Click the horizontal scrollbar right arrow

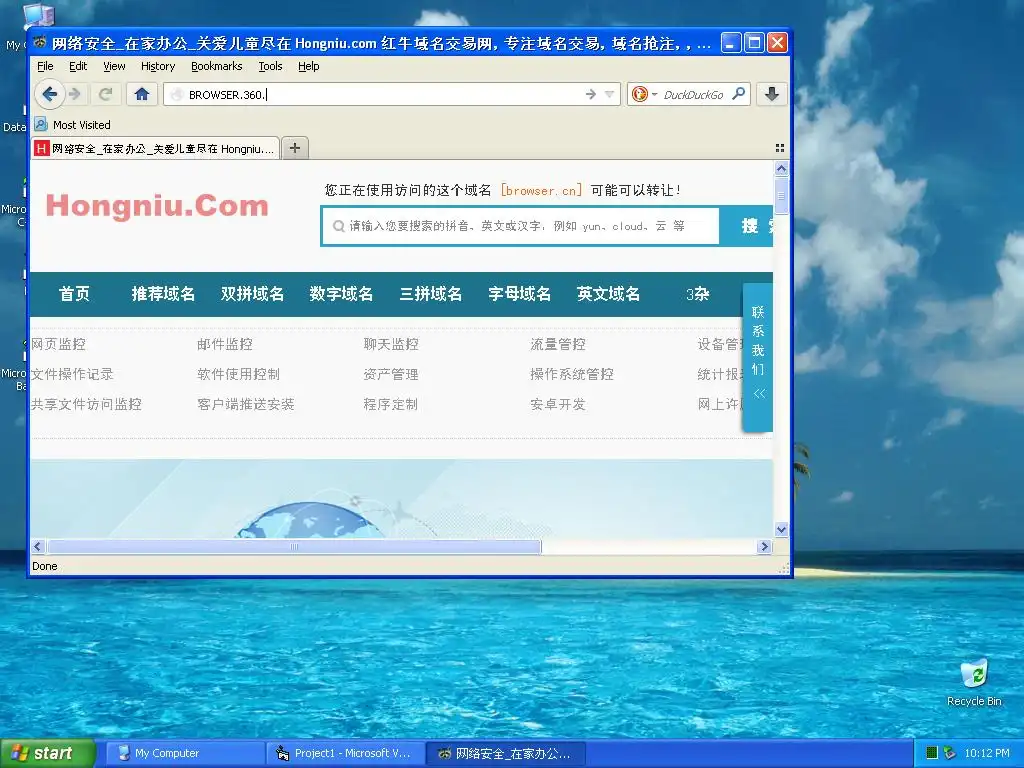coord(764,547)
